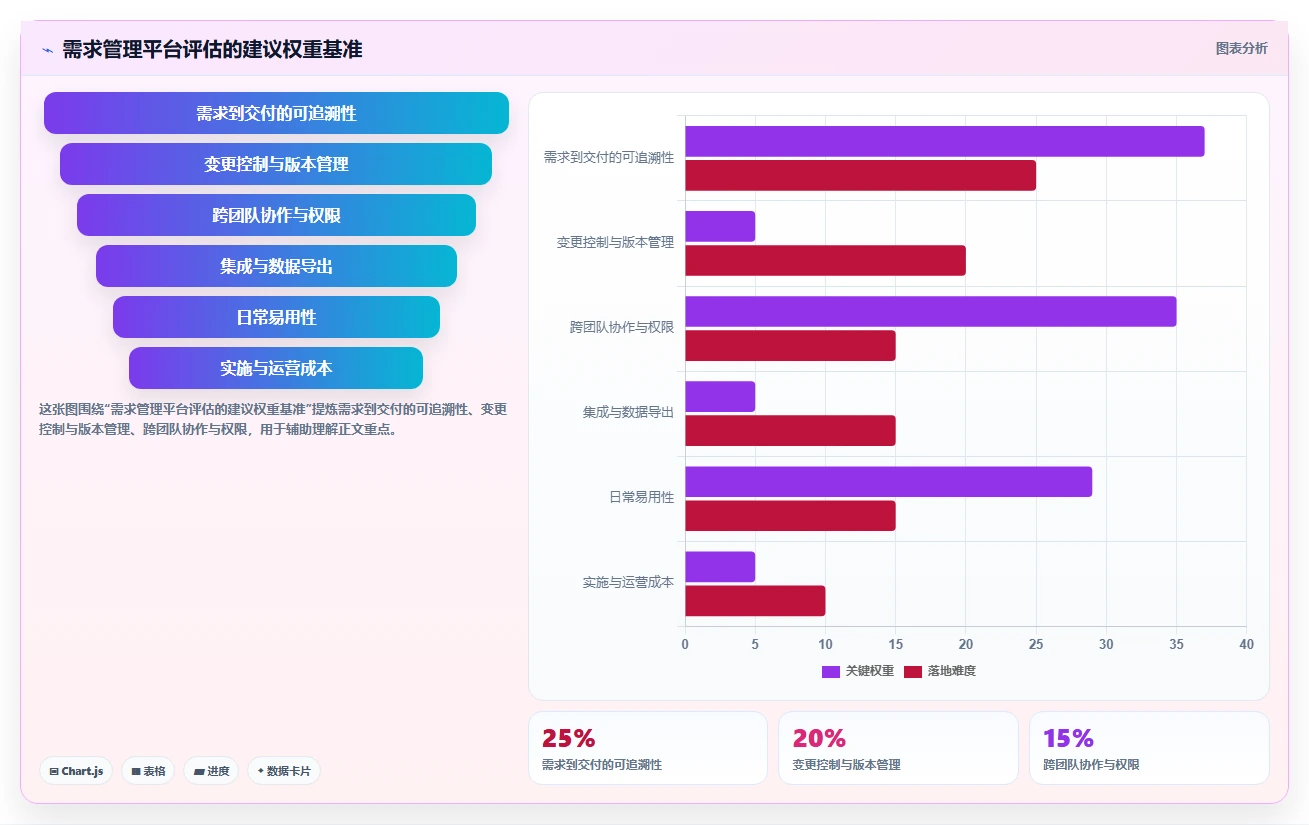Click red bar for 集成与数据导出
1309x825 pixels.
(790, 430)
